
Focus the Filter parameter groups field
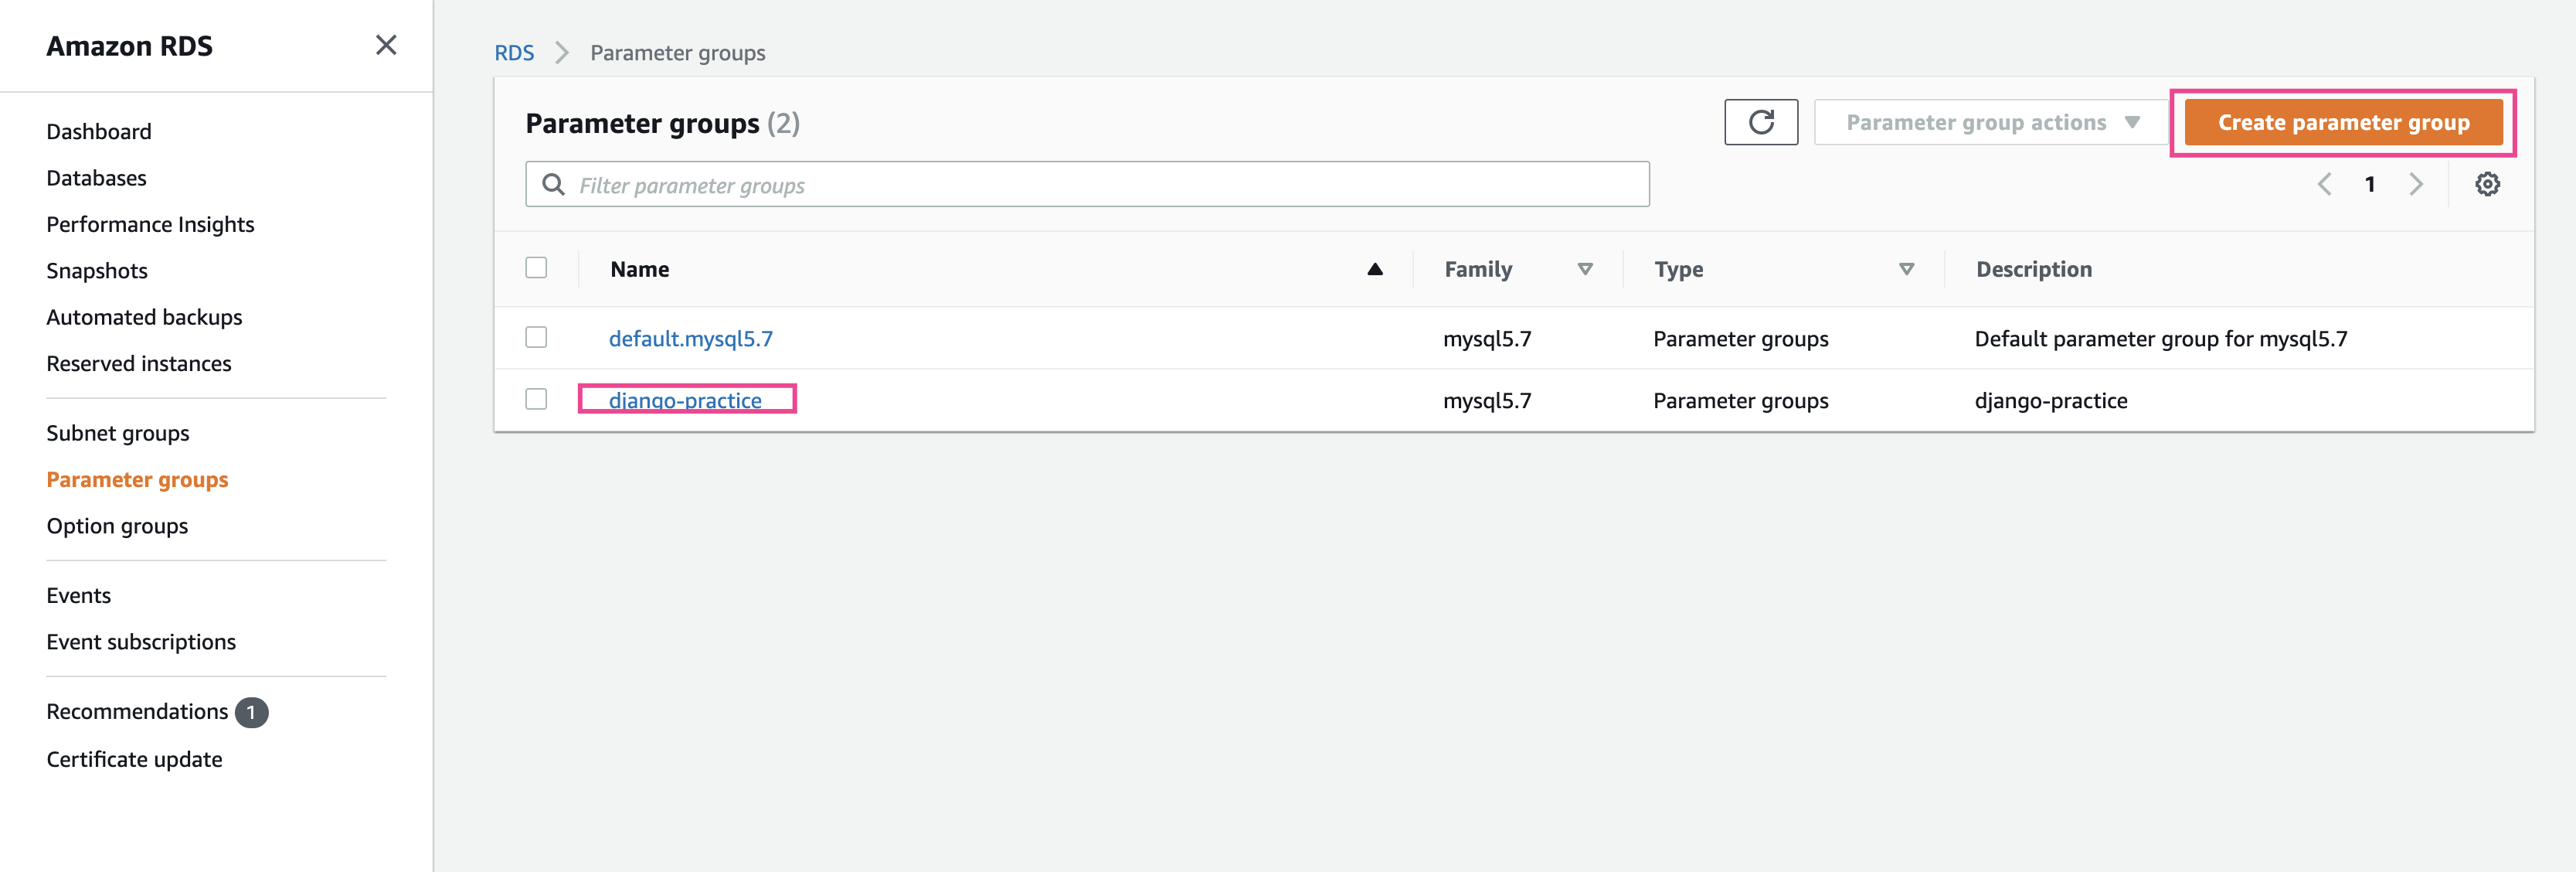1100,185
